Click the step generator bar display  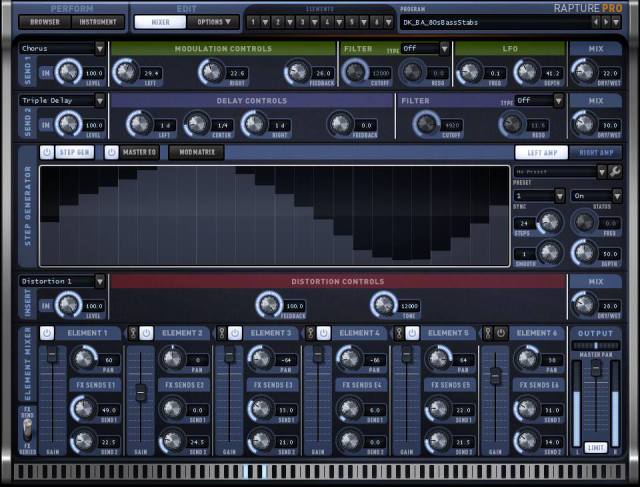(x=274, y=216)
